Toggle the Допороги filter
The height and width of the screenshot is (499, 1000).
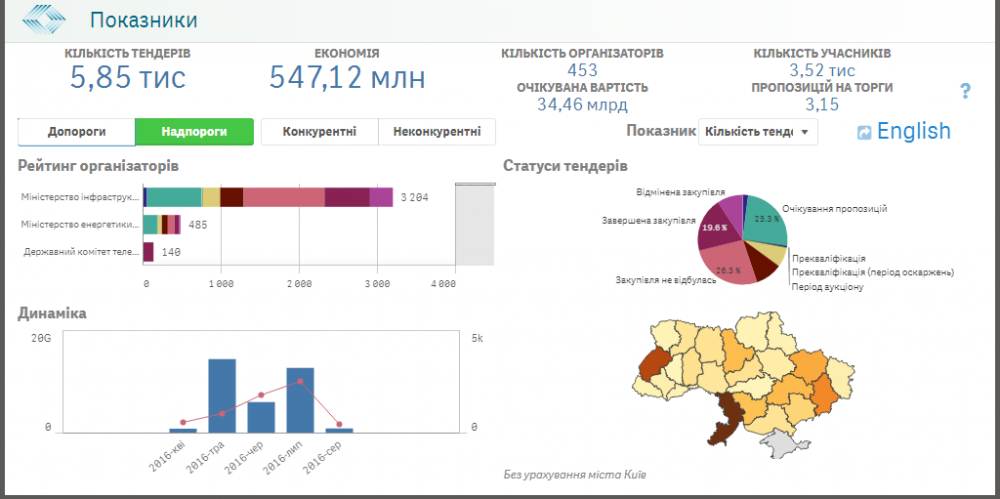tap(76, 131)
